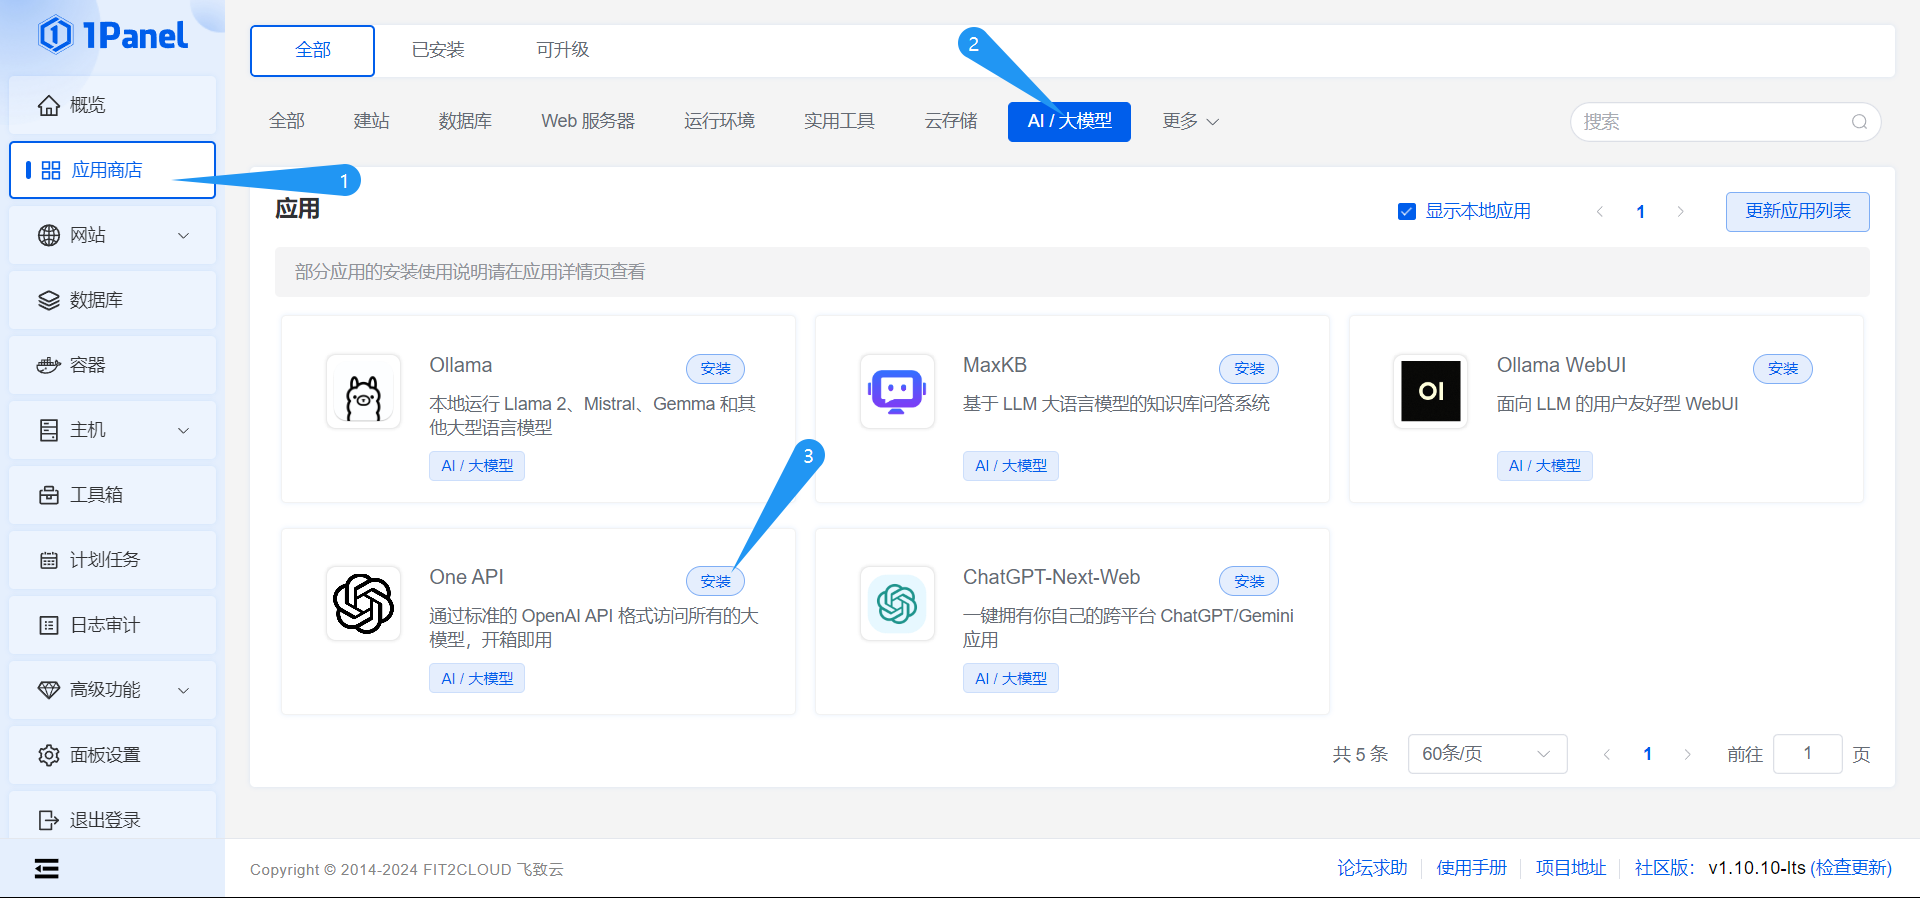
Task: Open the 更多 category dropdown
Action: point(1190,121)
